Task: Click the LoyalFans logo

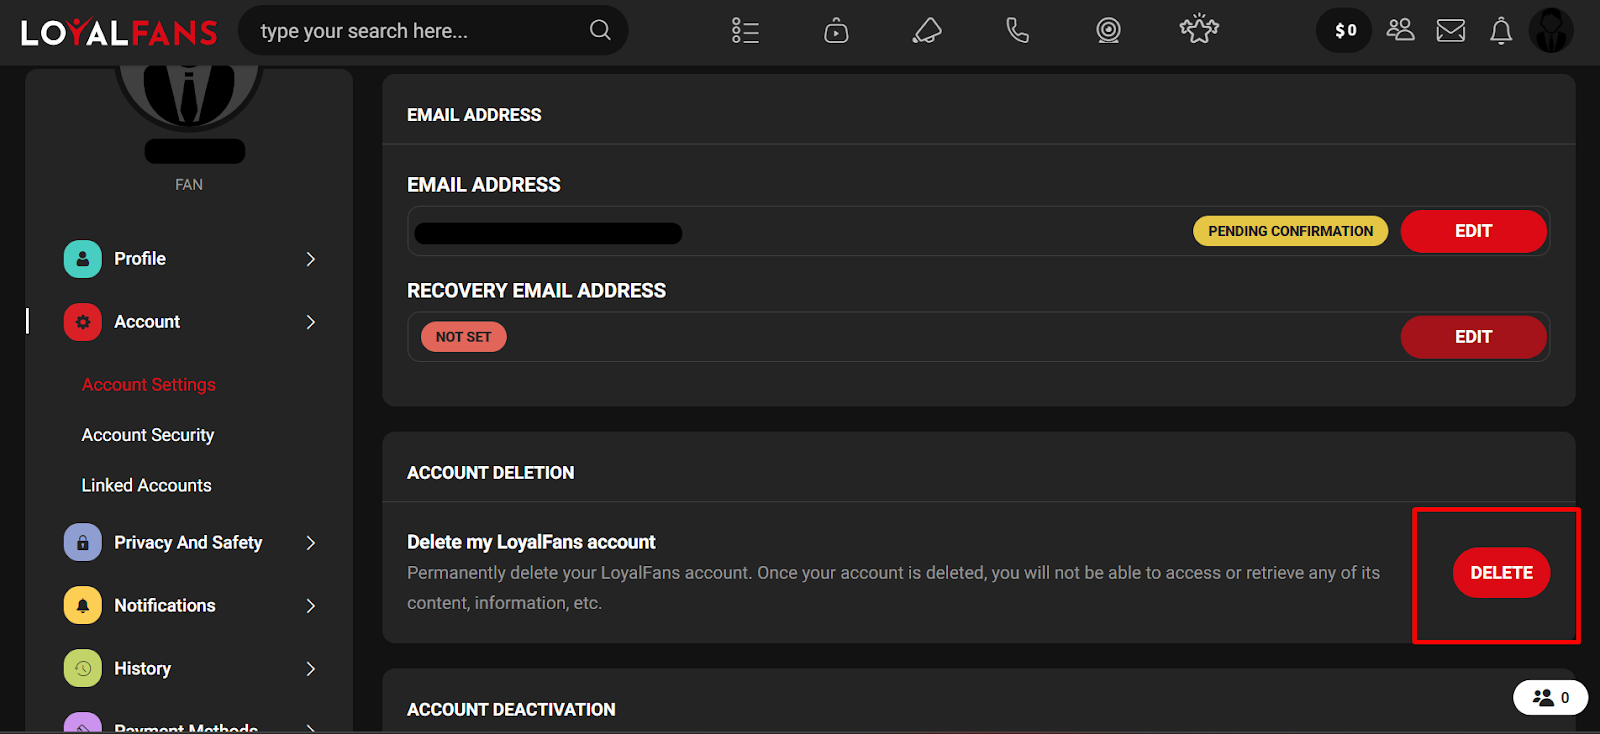Action: (119, 32)
